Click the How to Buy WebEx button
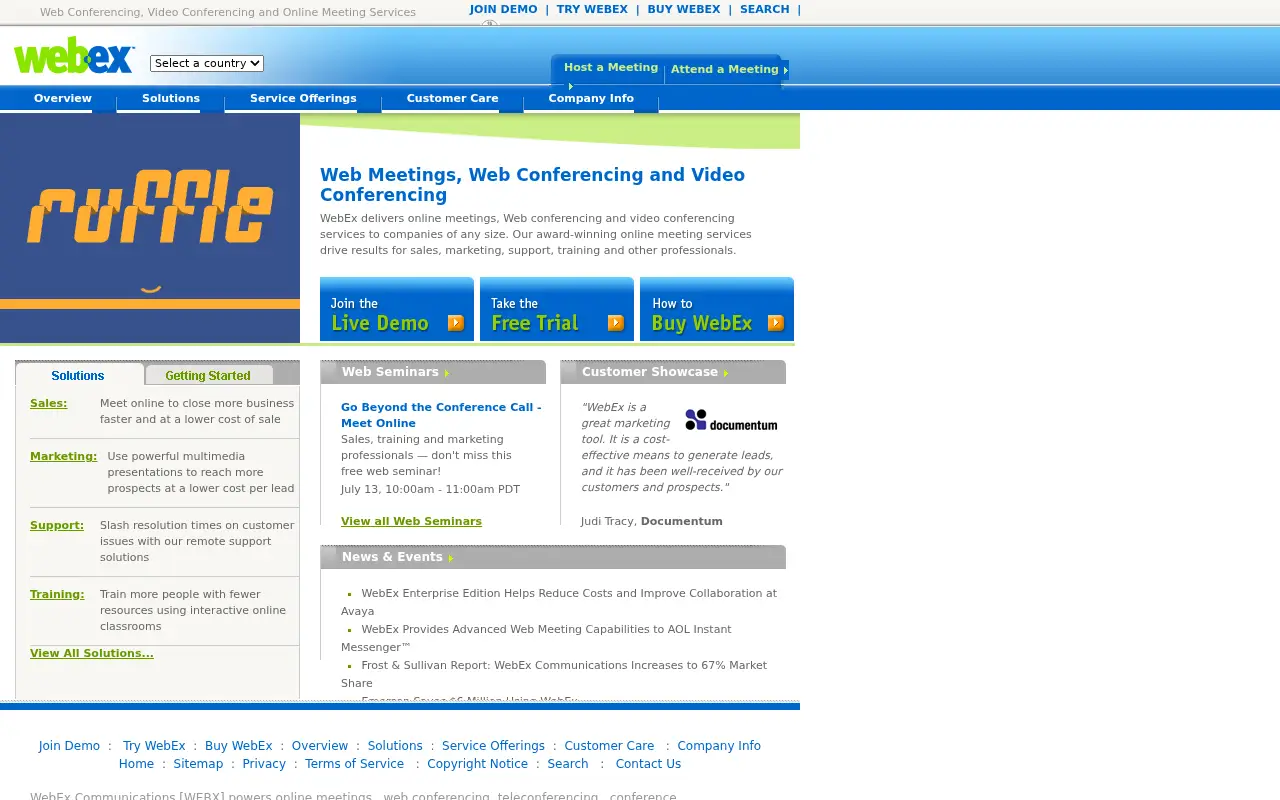This screenshot has height=800, width=1280. click(x=717, y=309)
